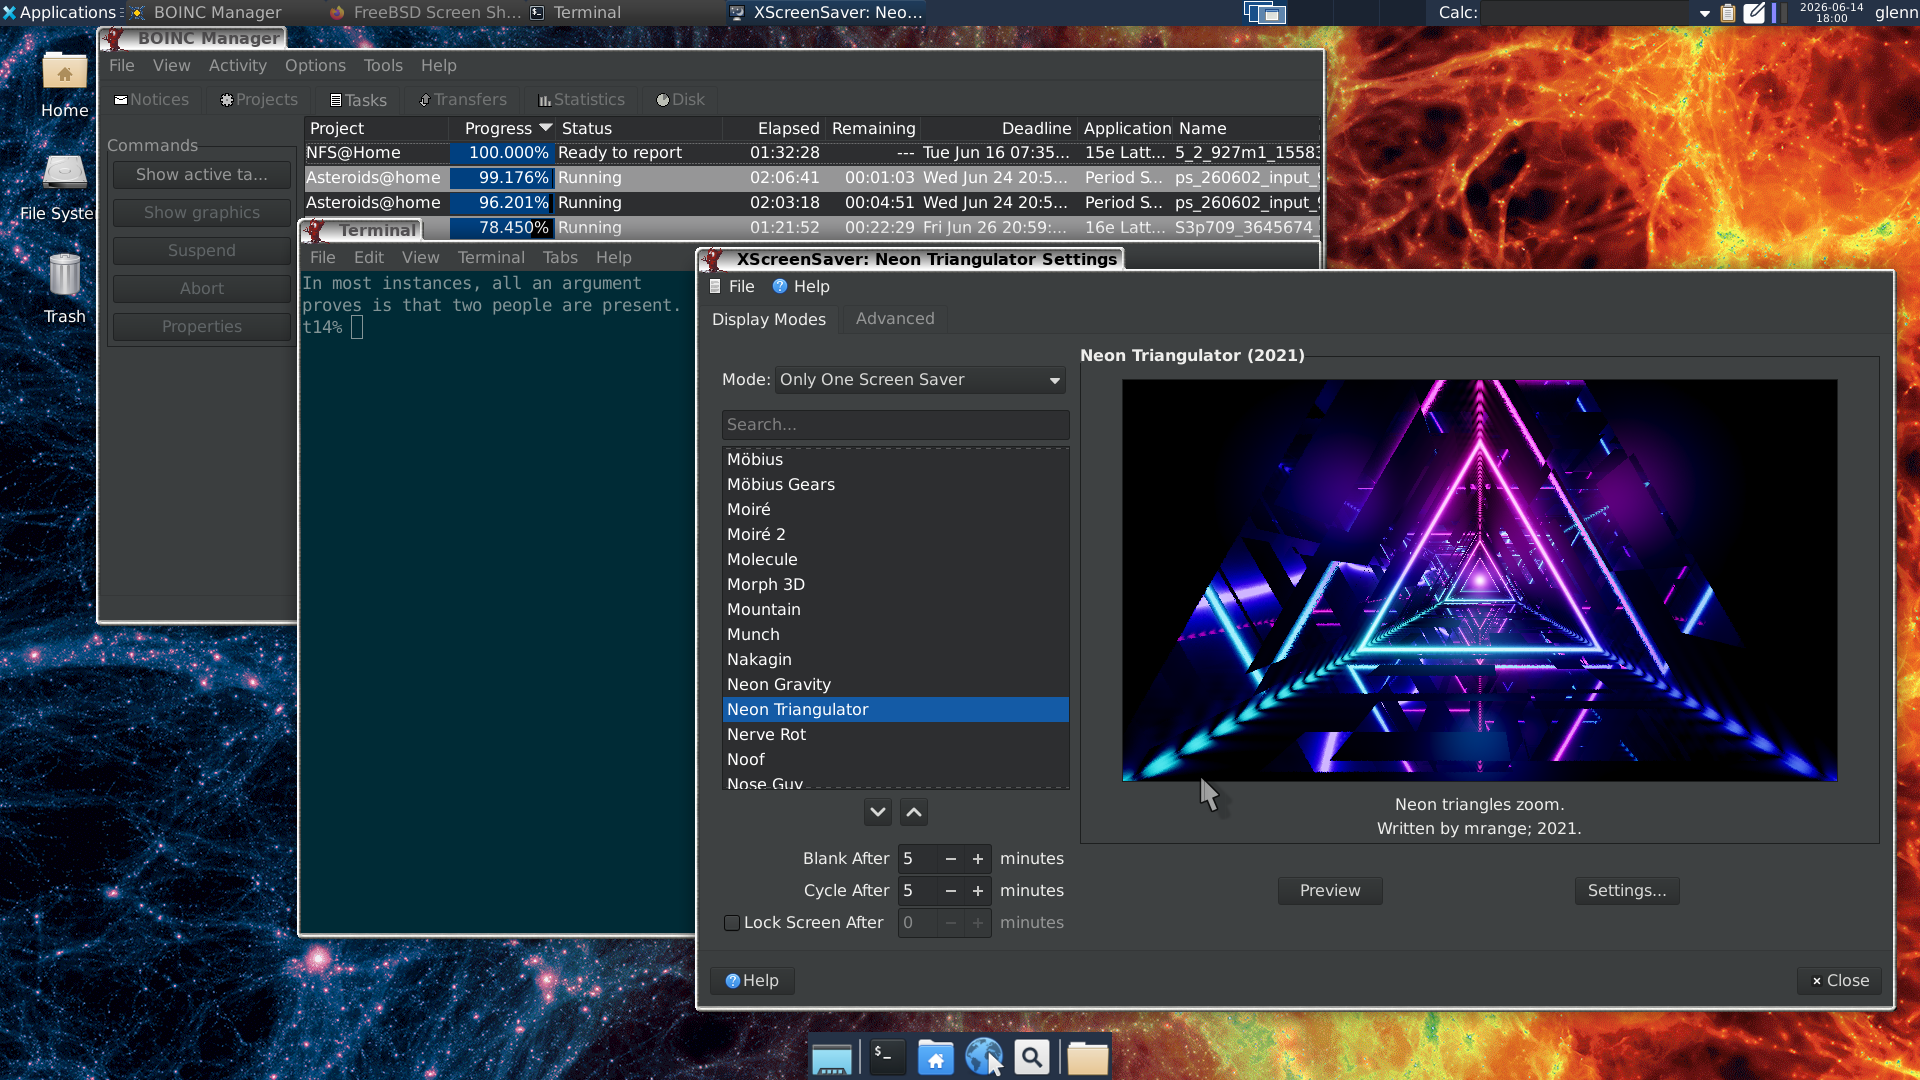Click the 96.201% progress bar for Asteroids@home

501,203
